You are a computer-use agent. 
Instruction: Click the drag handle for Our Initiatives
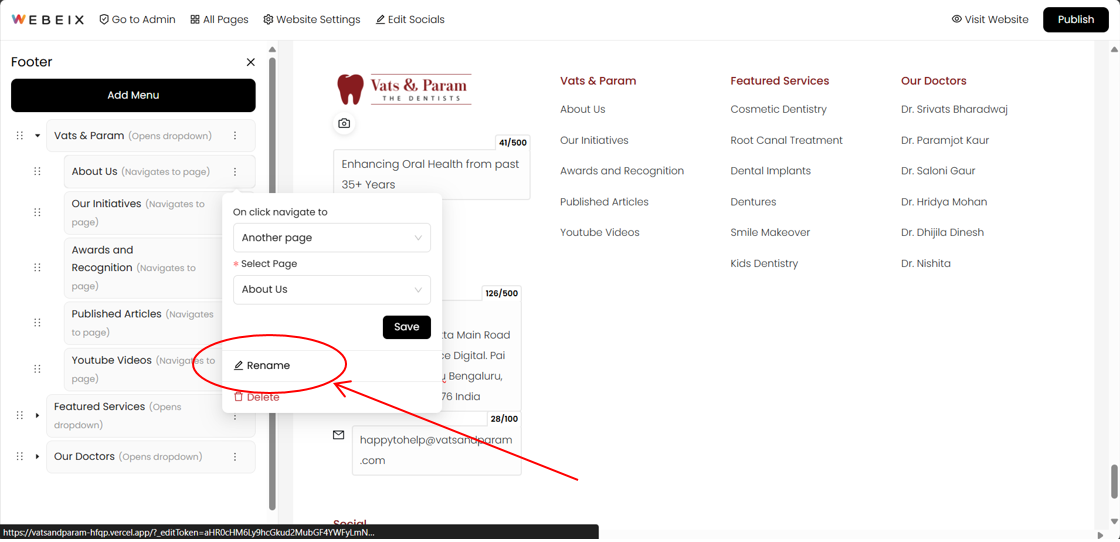[x=37, y=212]
